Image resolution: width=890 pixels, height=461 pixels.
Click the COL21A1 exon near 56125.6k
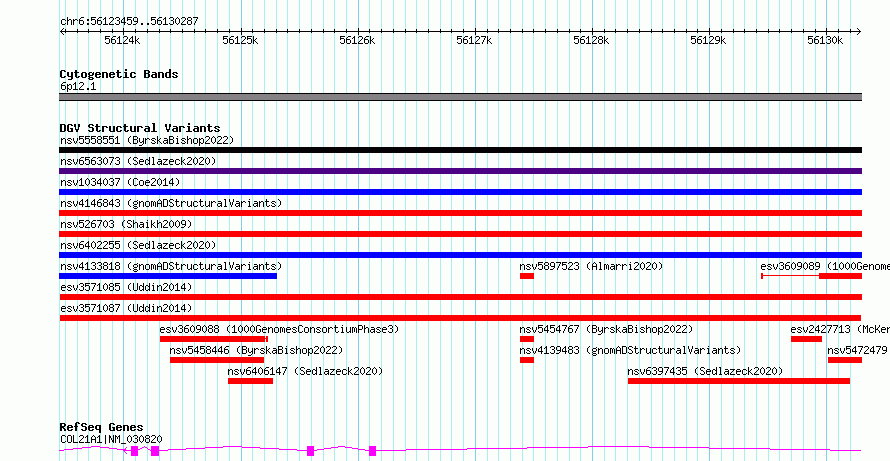pos(310,451)
